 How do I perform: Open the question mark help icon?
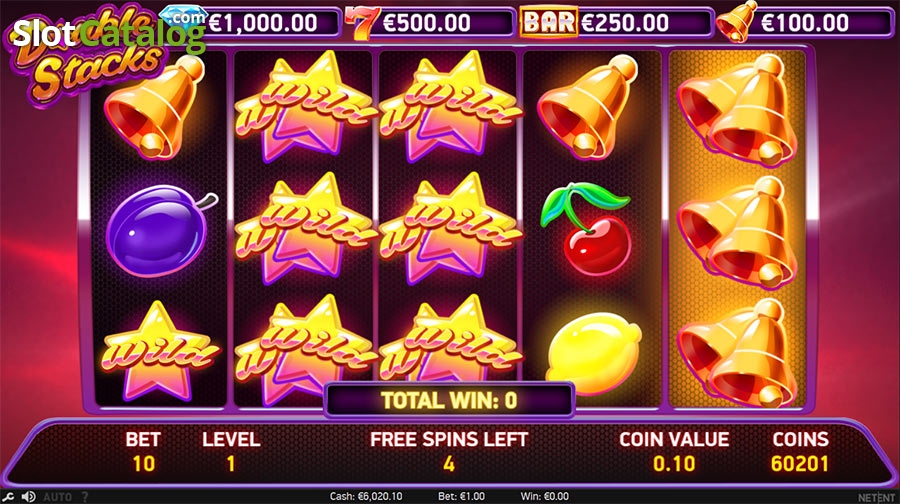click(x=85, y=497)
